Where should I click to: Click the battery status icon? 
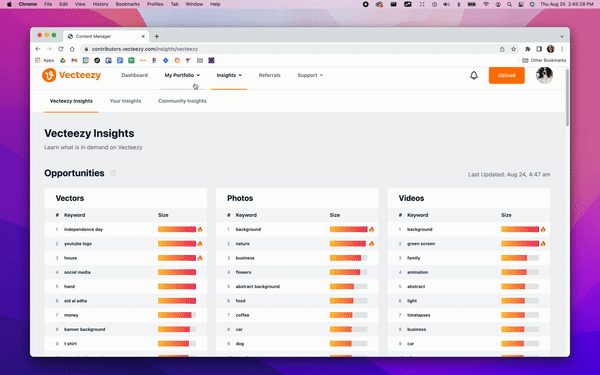pos(472,4)
